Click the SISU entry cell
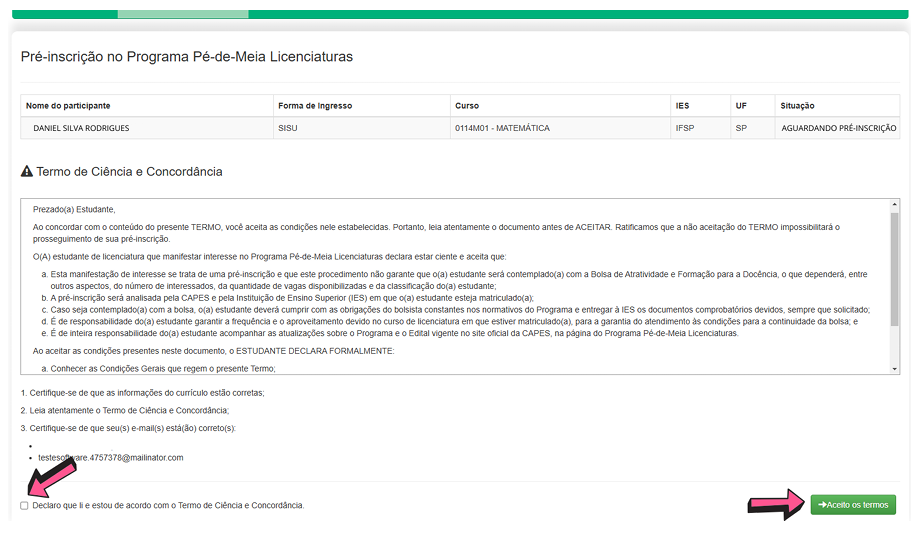Image resolution: width=911 pixels, height=544 pixels. tap(288, 128)
